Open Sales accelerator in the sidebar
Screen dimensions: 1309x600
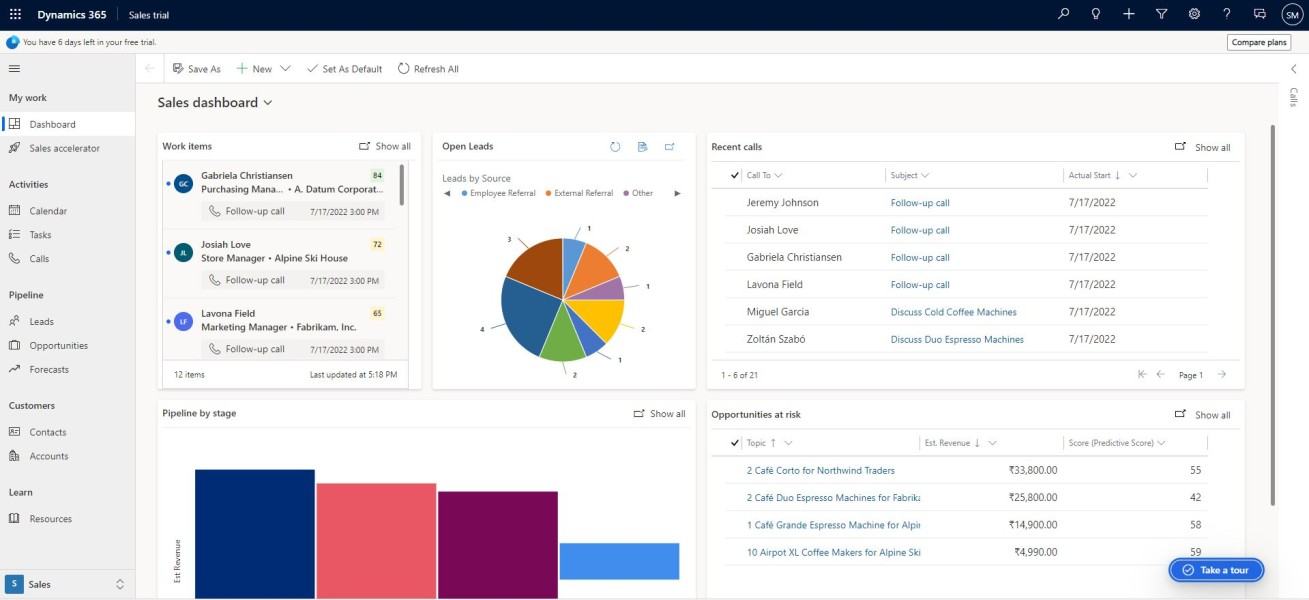pos(68,148)
